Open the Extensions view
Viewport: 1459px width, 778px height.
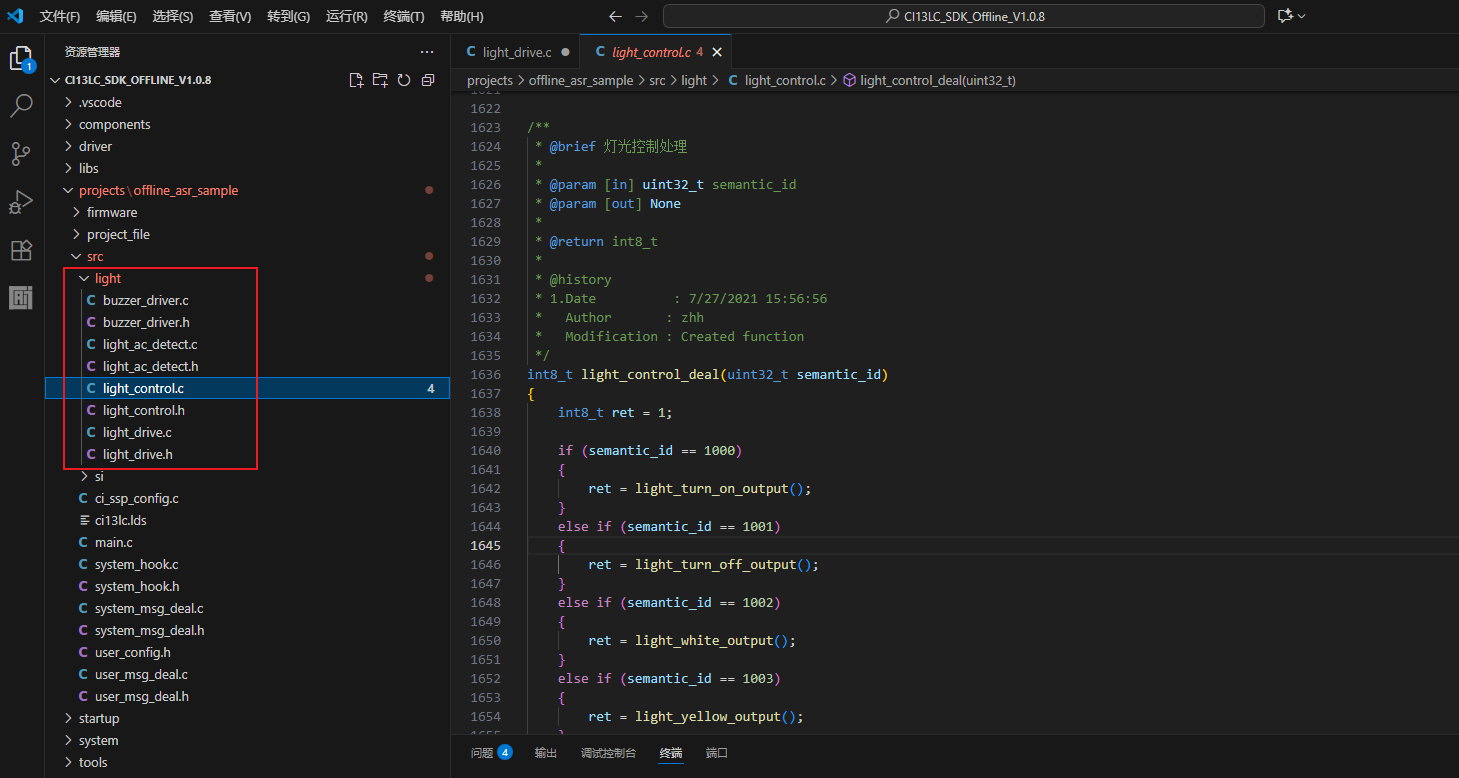(x=22, y=249)
